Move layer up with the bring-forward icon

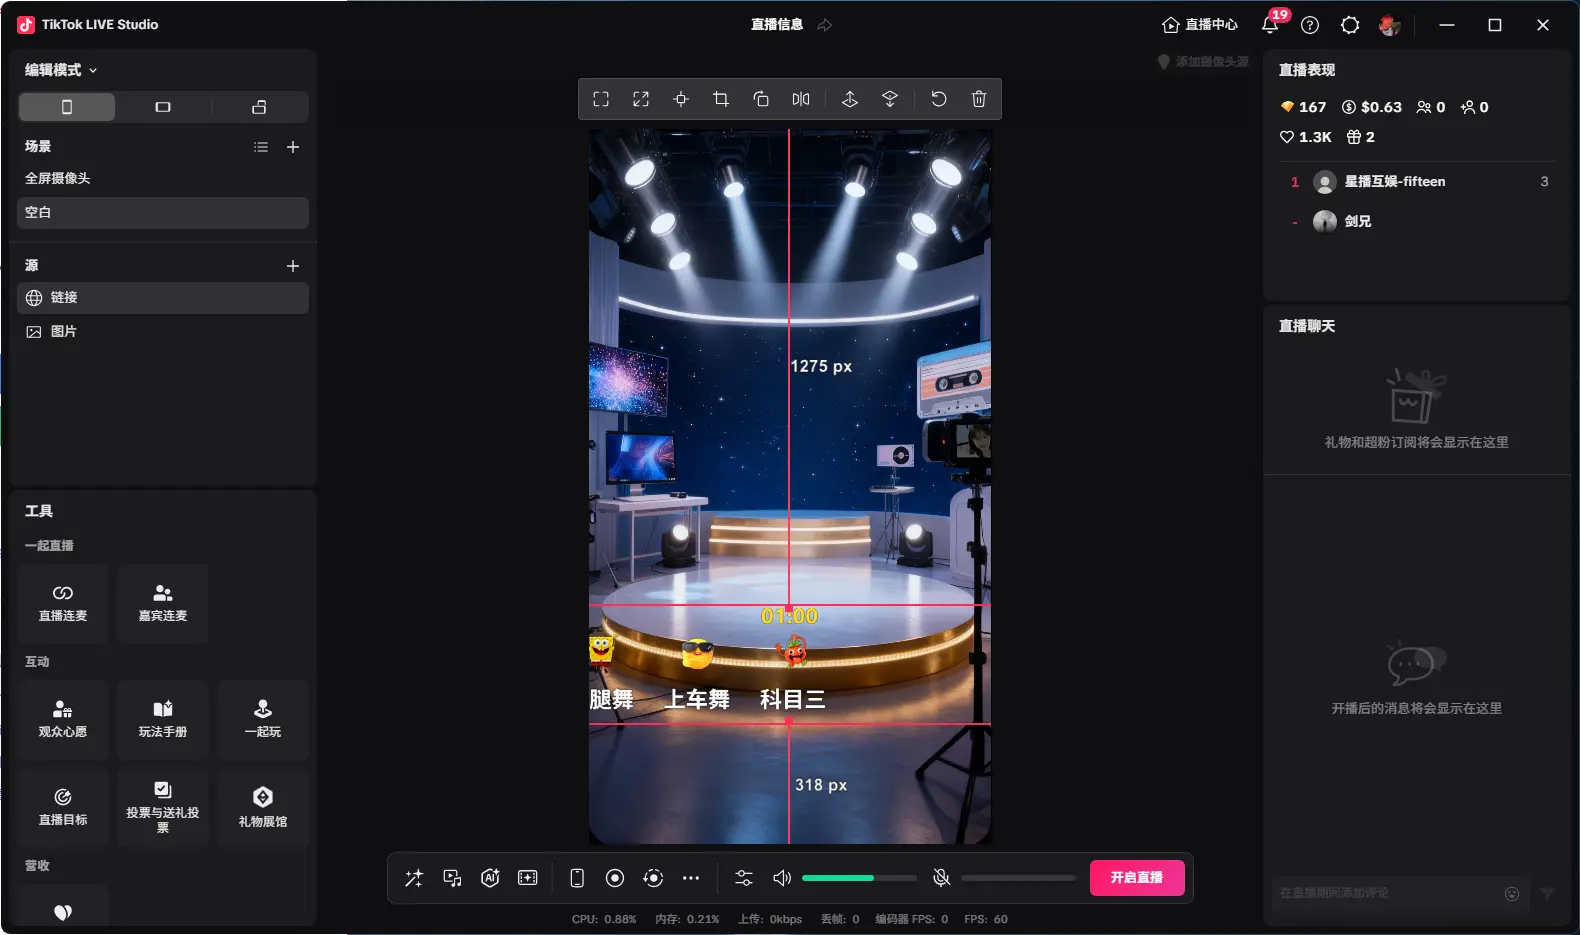pos(850,99)
